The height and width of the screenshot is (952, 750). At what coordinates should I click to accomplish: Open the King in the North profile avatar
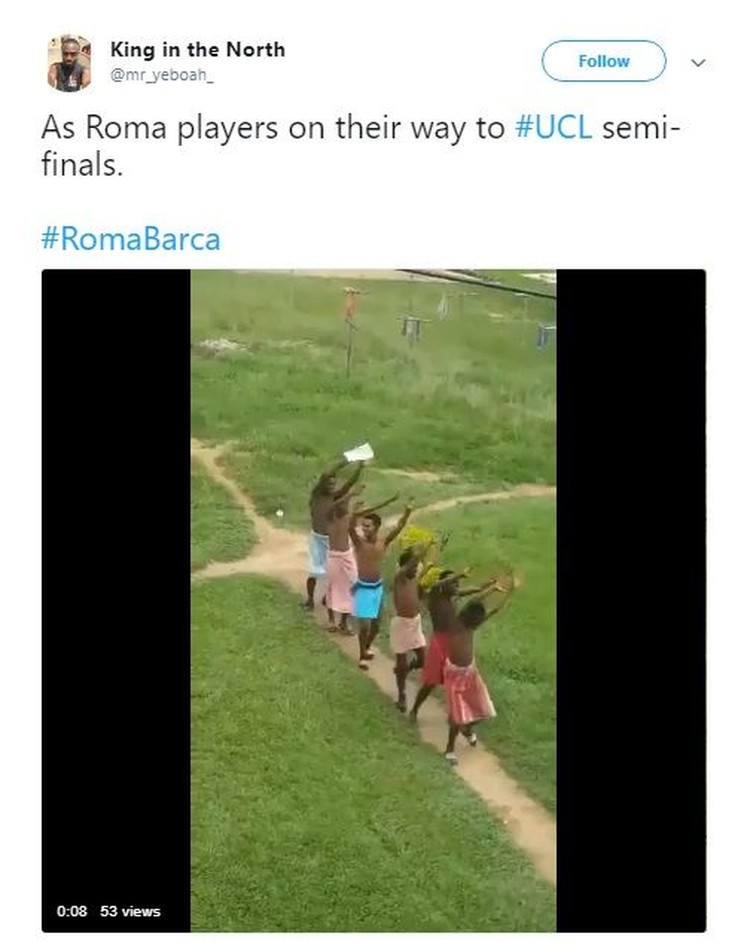[69, 63]
